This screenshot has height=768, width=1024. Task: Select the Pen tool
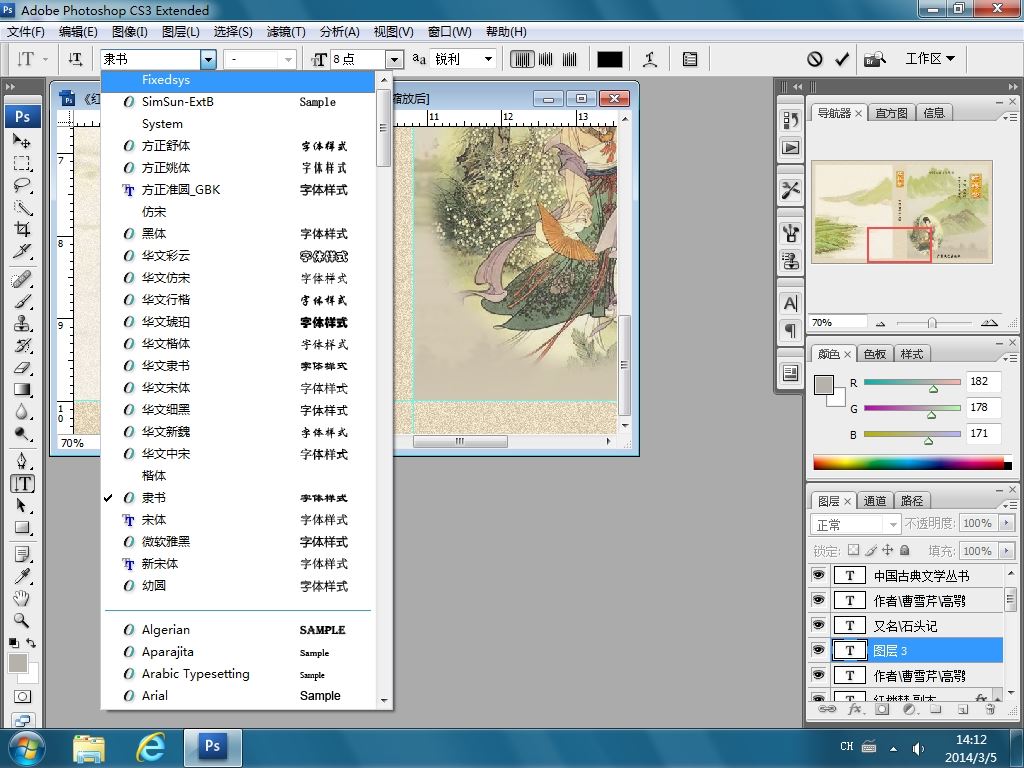(22, 461)
